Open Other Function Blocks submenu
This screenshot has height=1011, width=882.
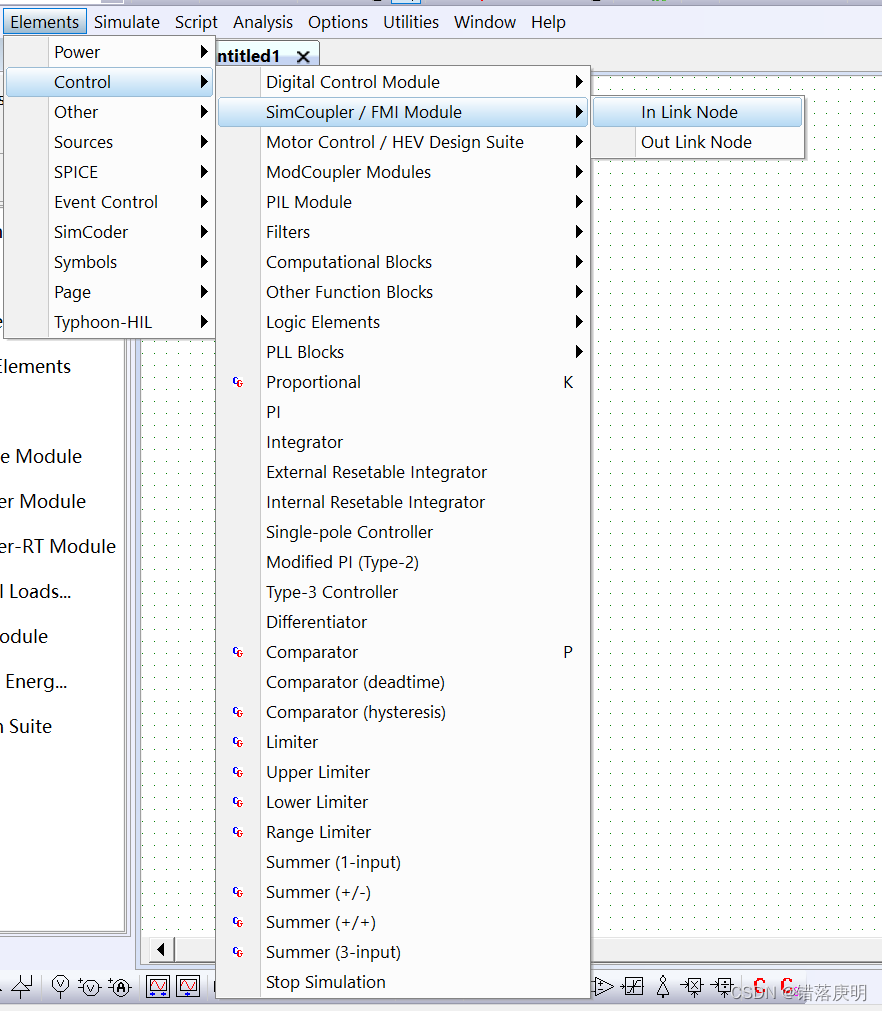[x=403, y=292]
